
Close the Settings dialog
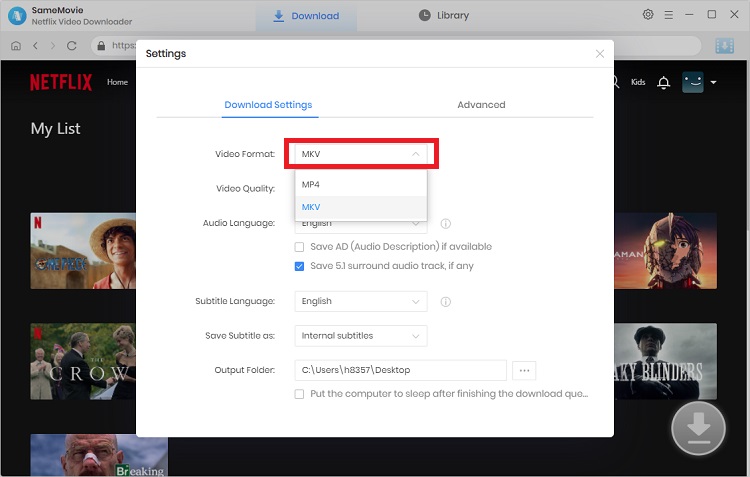click(600, 54)
